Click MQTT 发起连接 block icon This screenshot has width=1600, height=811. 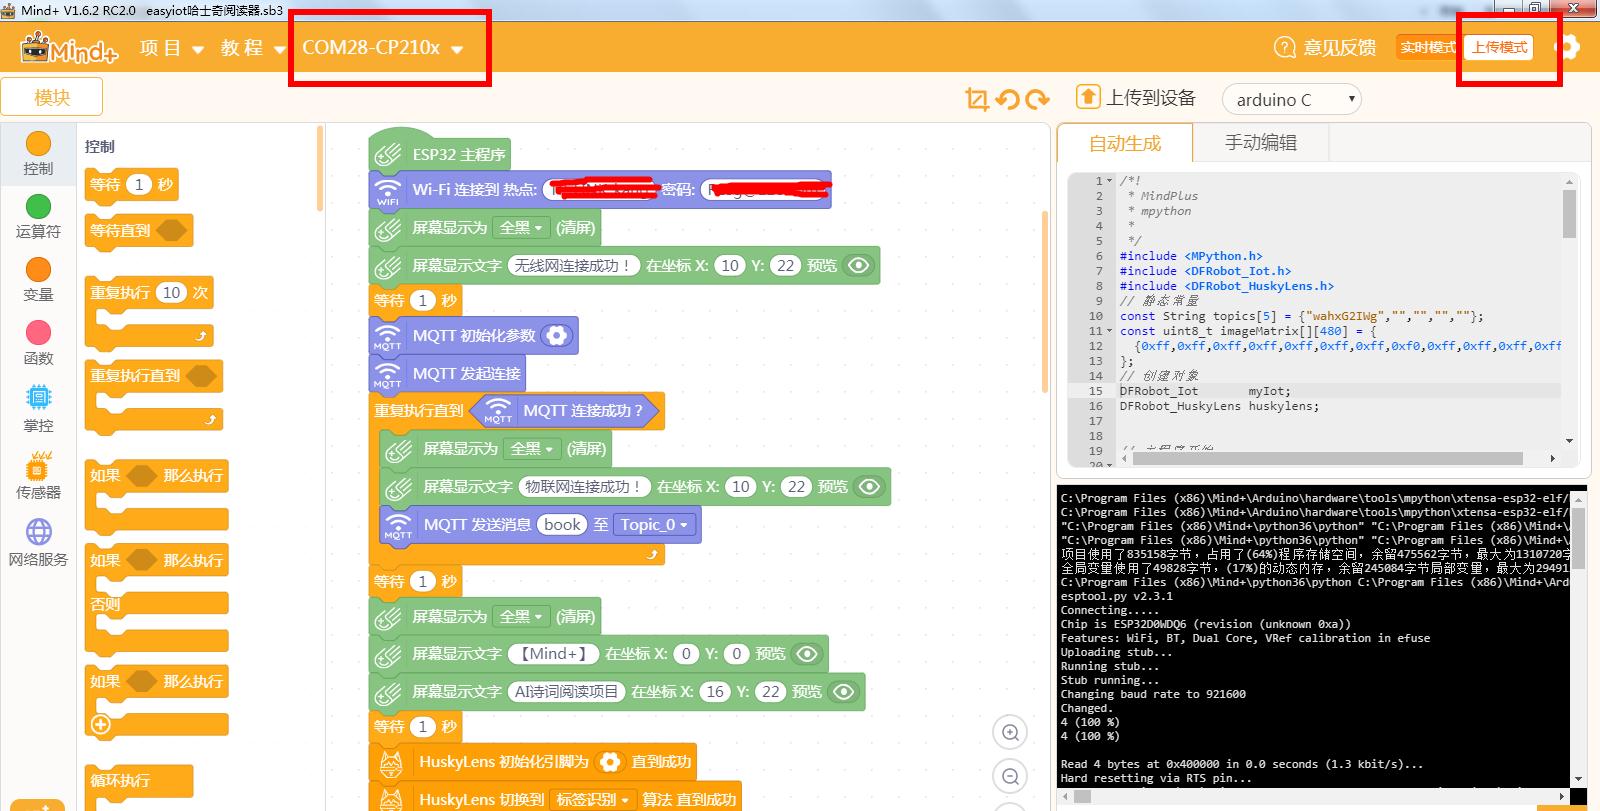[x=387, y=374]
